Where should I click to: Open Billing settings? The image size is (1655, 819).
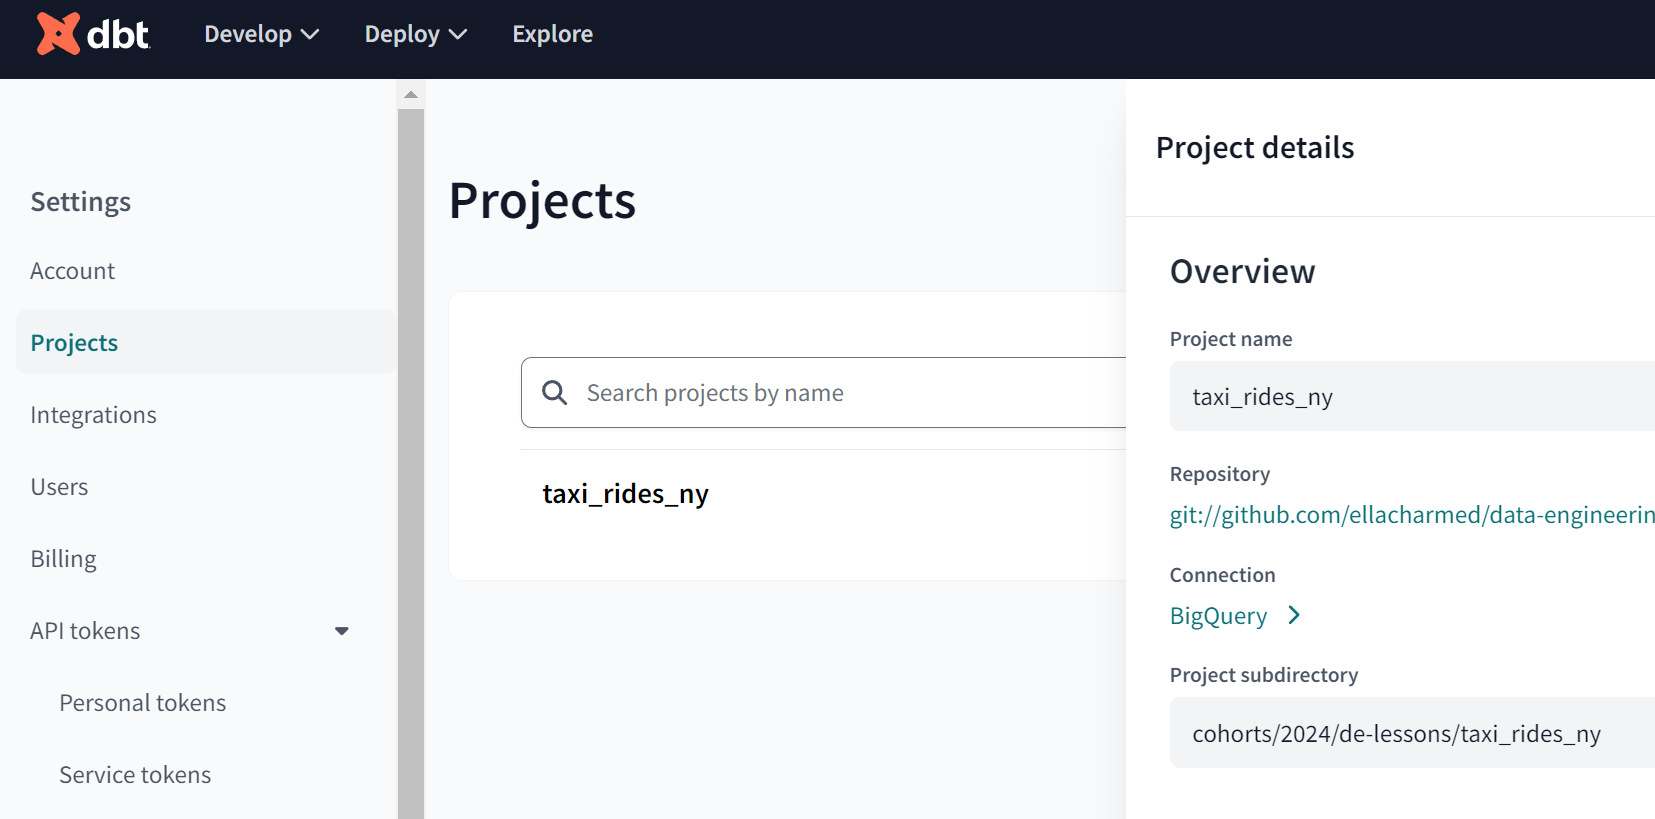coord(63,559)
